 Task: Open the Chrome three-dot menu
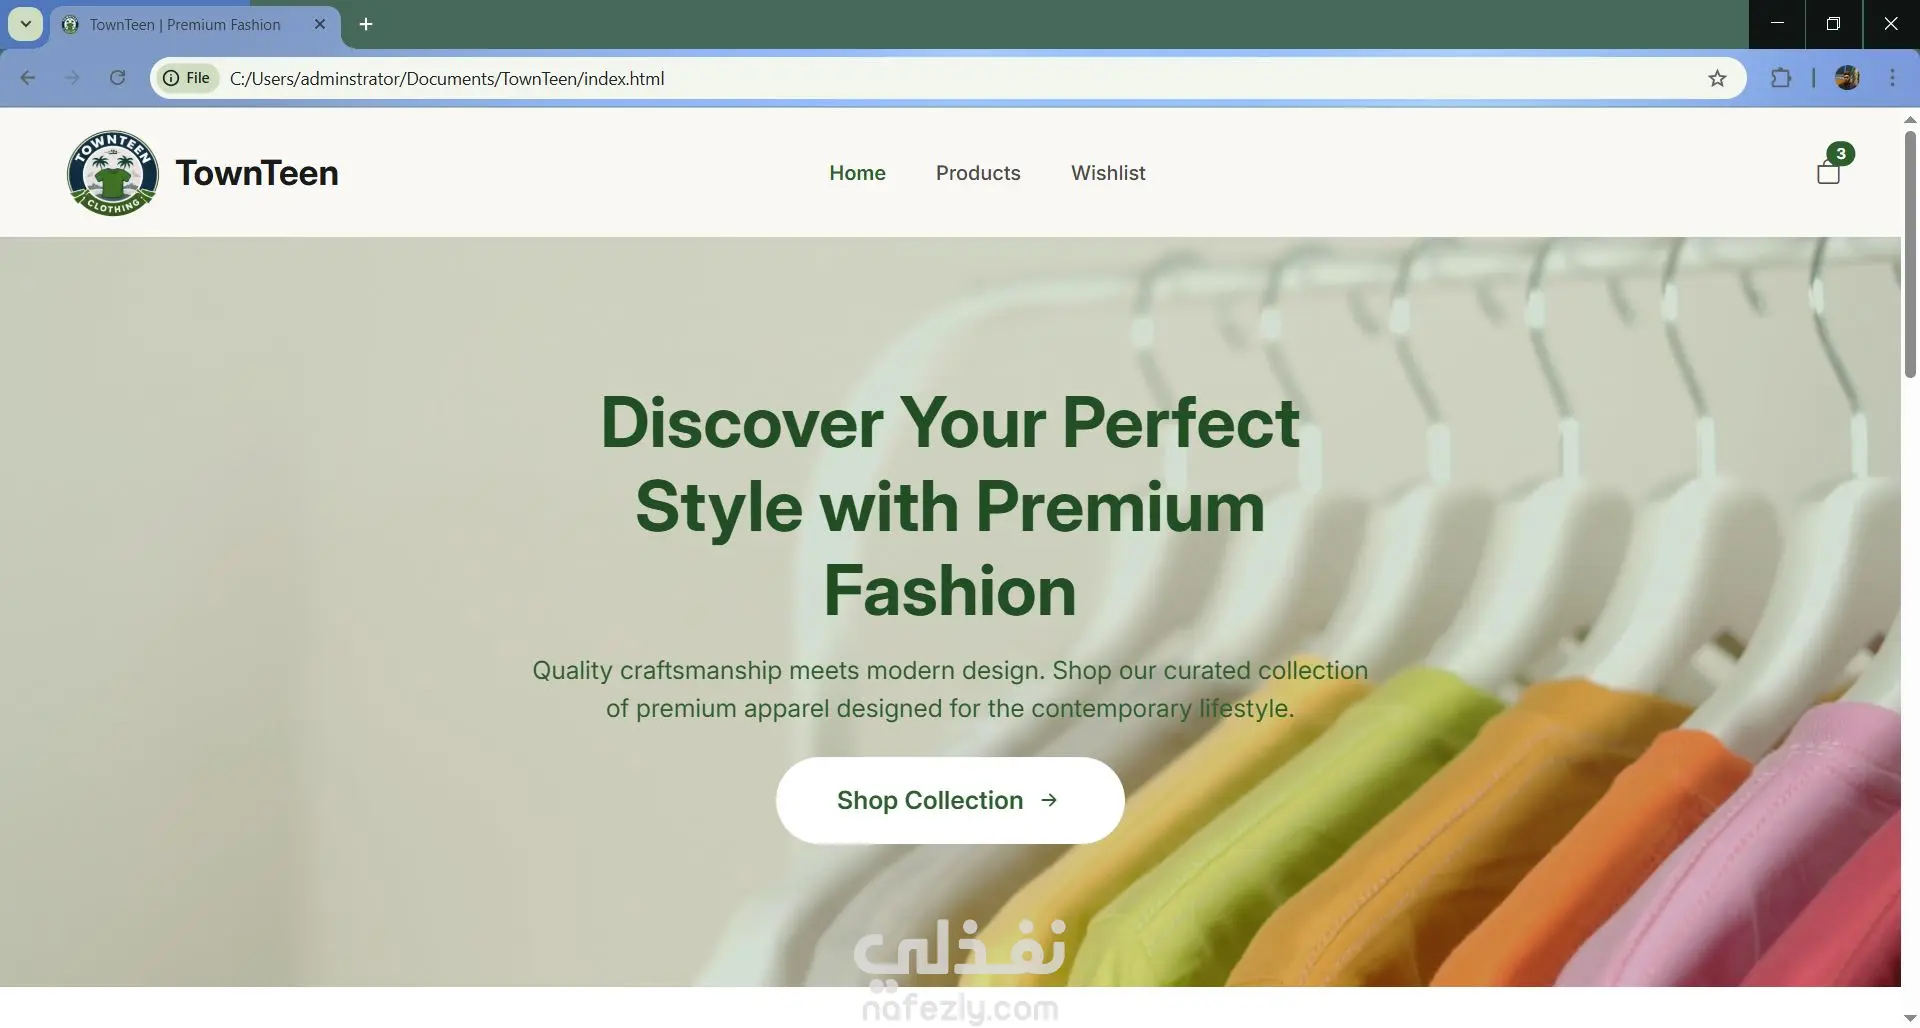point(1893,78)
